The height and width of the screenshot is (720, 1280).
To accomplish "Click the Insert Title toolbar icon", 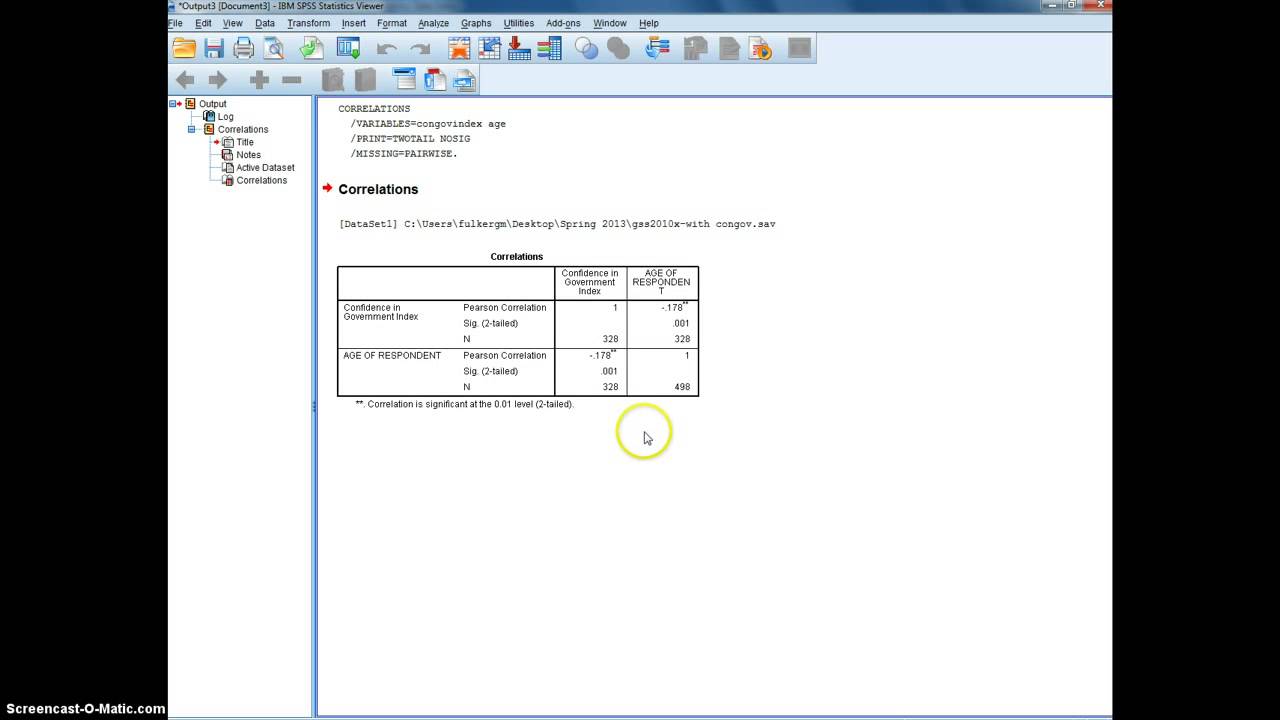I will (x=435, y=80).
